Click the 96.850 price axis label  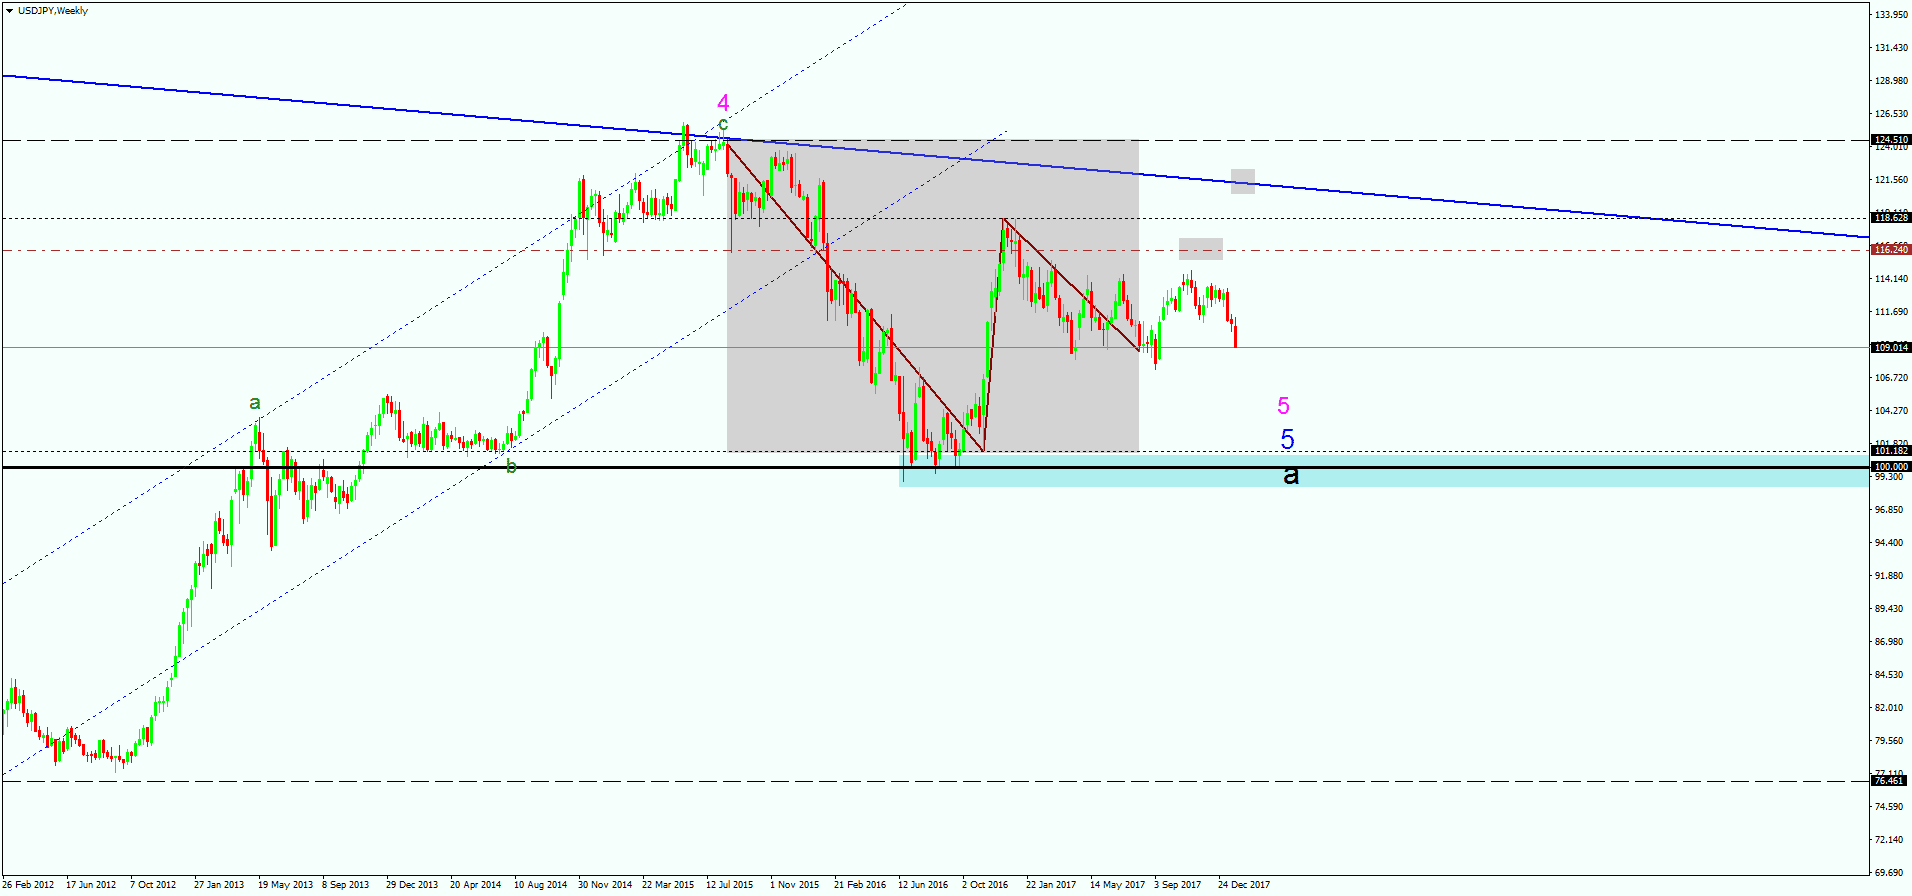click(1890, 510)
